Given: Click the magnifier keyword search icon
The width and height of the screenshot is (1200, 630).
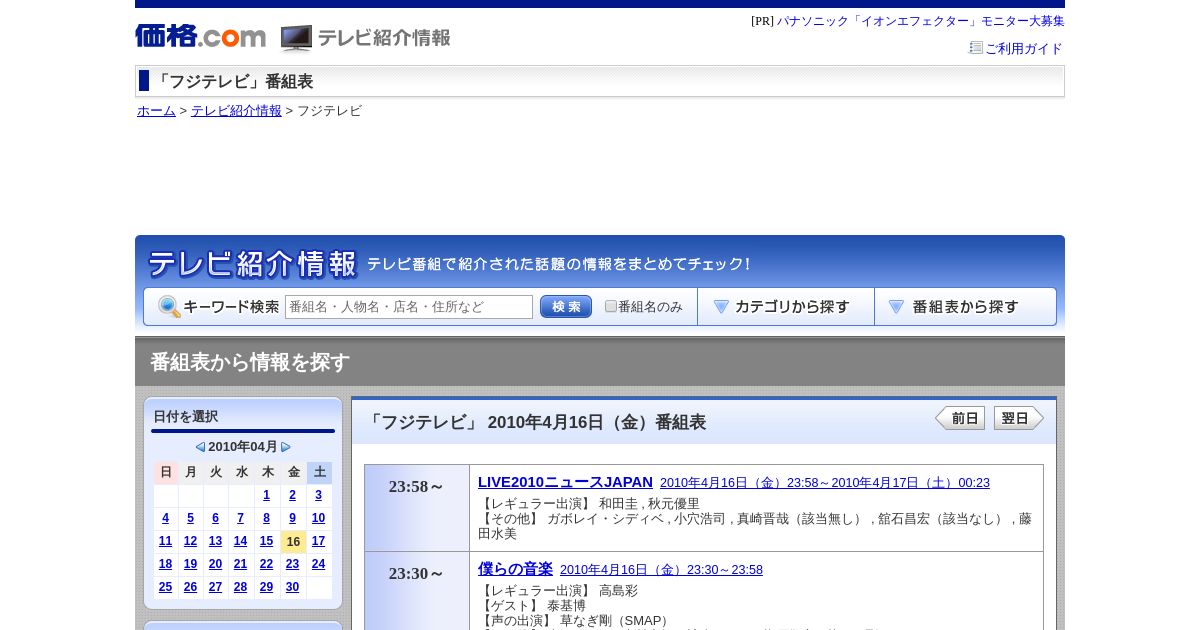Looking at the screenshot, I should [x=169, y=307].
